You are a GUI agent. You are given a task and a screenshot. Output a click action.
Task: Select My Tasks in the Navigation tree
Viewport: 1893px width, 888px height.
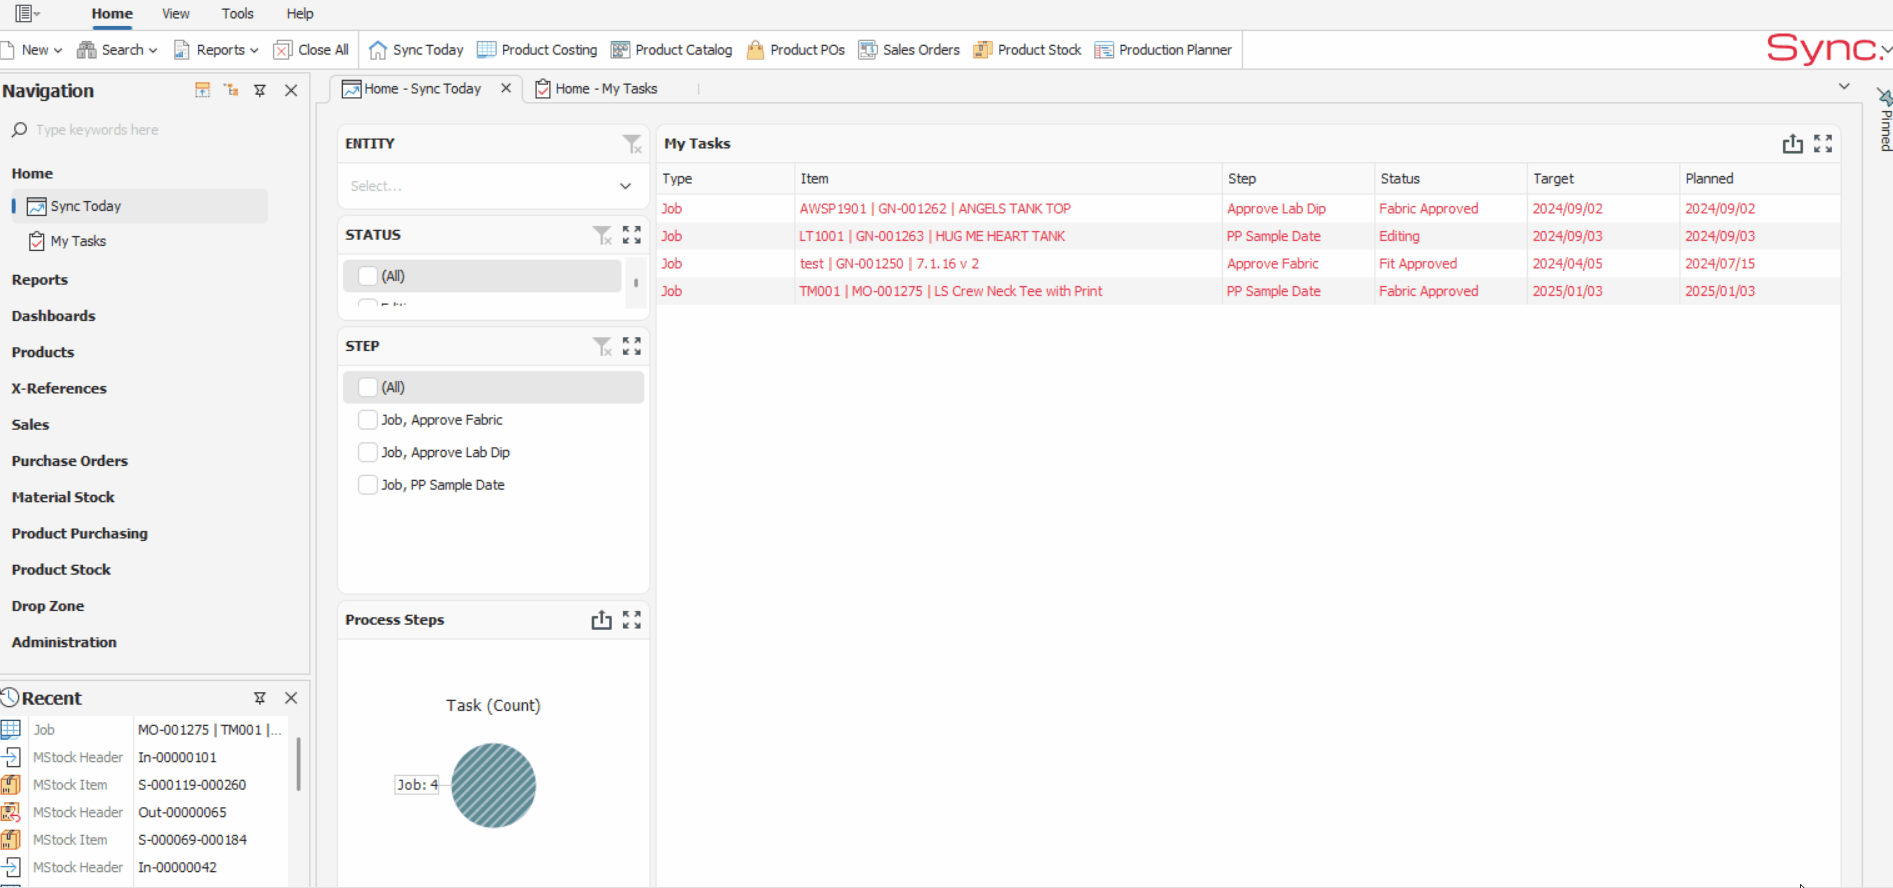[x=78, y=241]
